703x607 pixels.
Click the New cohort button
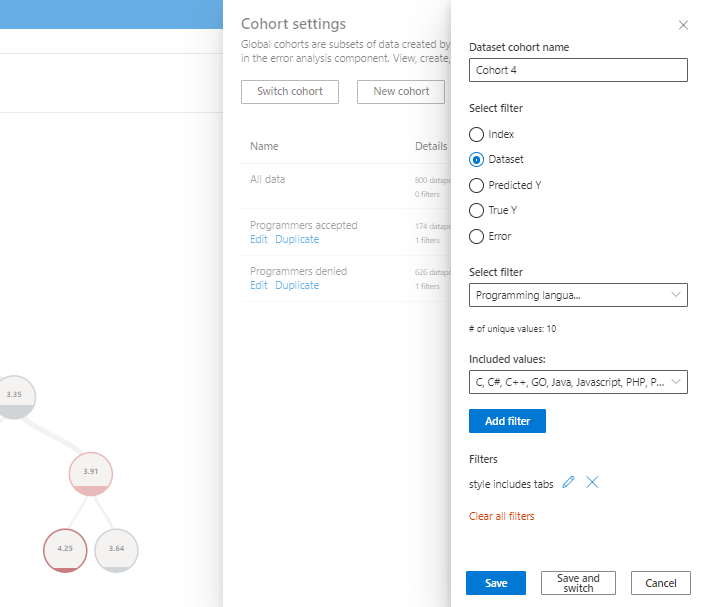(401, 92)
